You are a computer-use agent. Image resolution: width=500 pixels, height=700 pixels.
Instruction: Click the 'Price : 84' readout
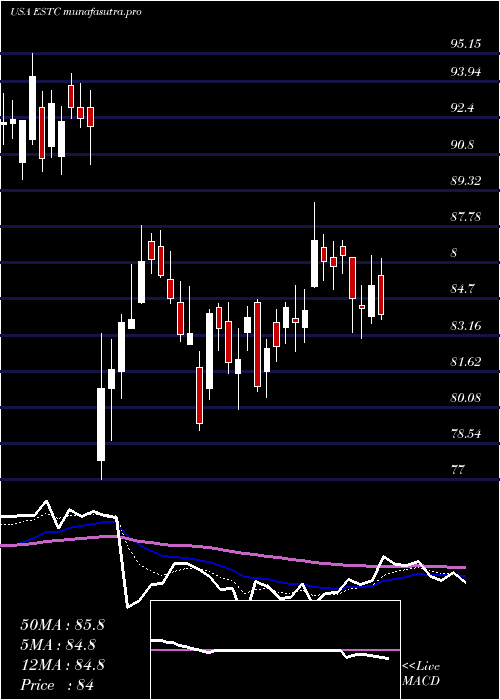[x=57, y=685]
